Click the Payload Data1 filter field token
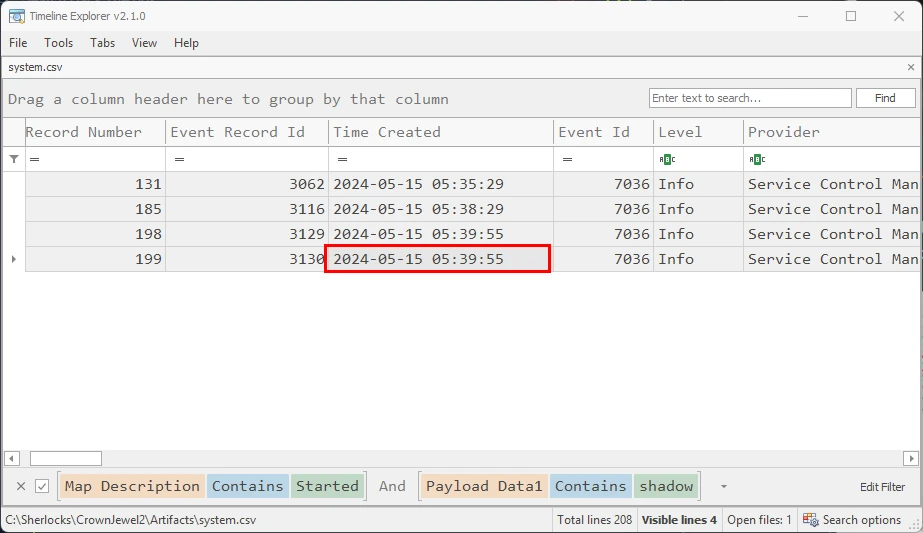The width and height of the screenshot is (923, 533). click(x=484, y=486)
